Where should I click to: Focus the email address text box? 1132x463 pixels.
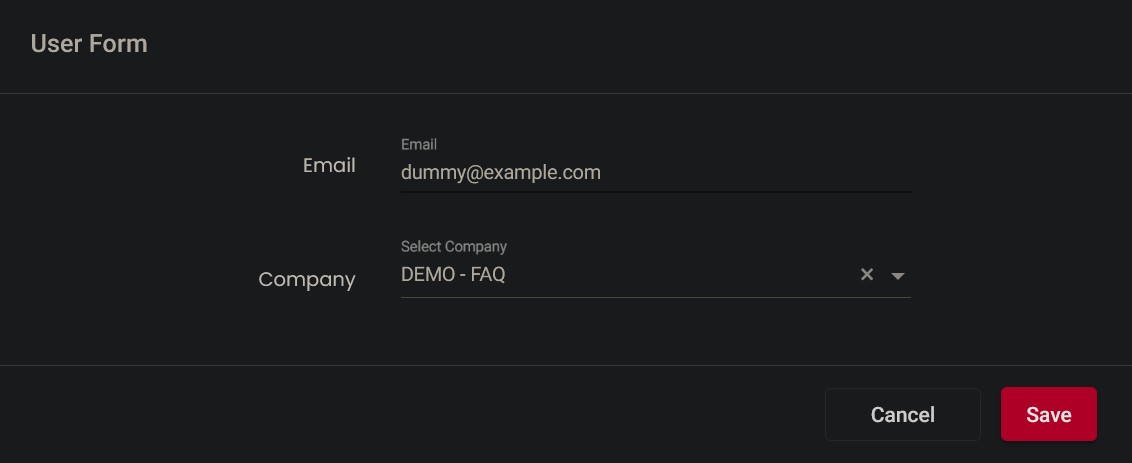pyautogui.click(x=655, y=173)
